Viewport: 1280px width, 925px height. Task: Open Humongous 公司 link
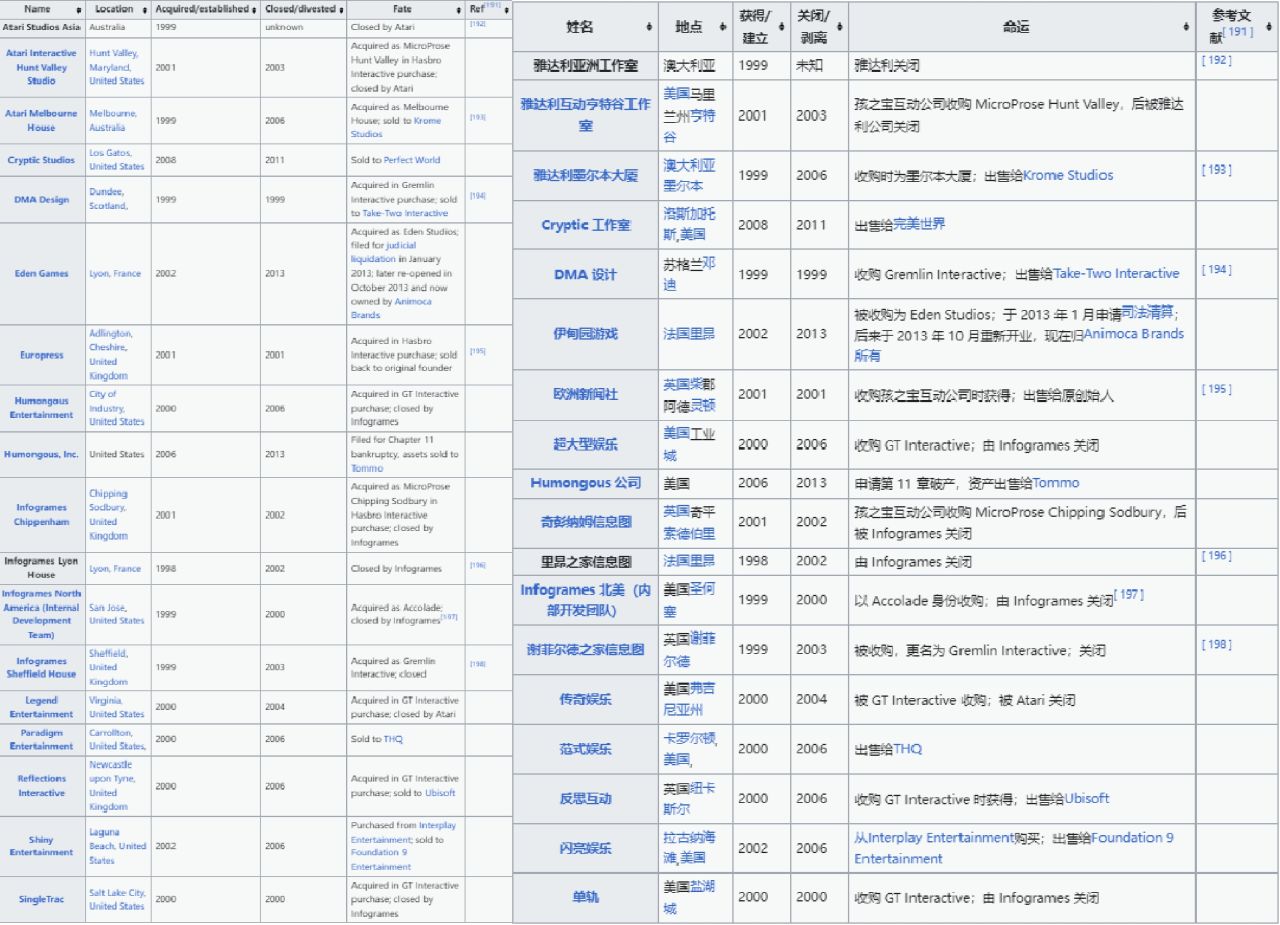(x=585, y=483)
